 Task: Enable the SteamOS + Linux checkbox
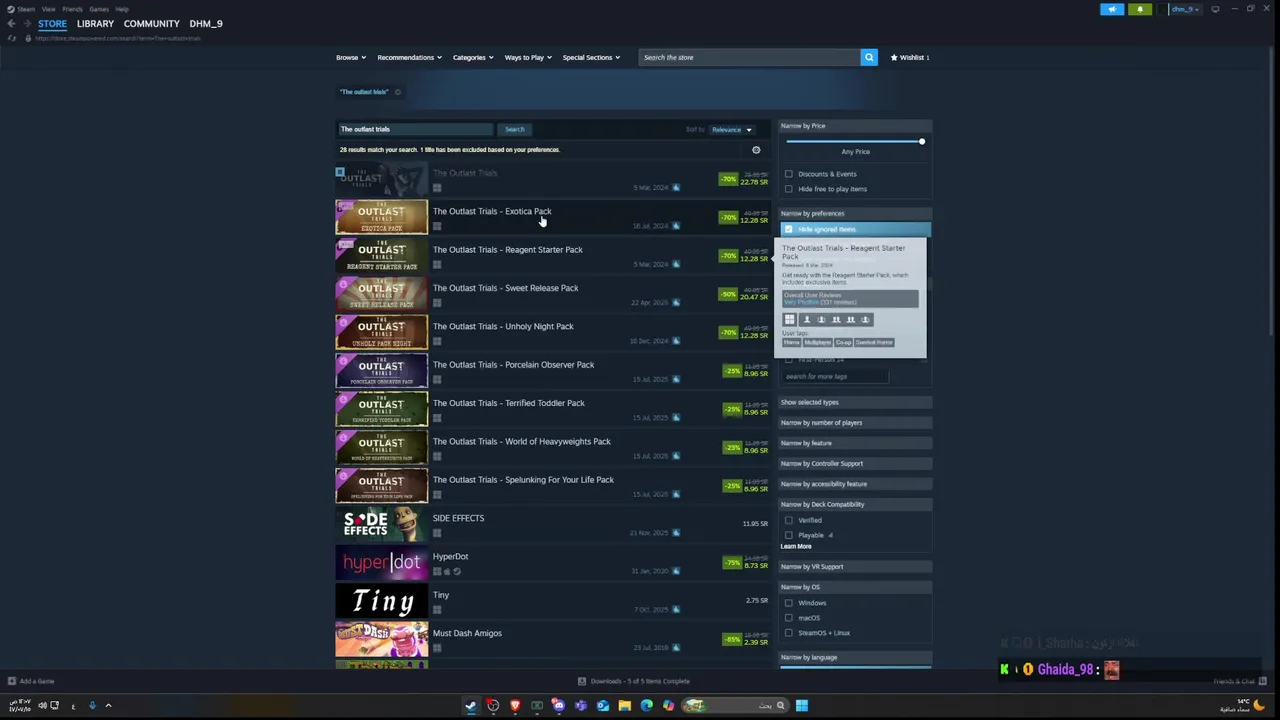pyautogui.click(x=789, y=633)
